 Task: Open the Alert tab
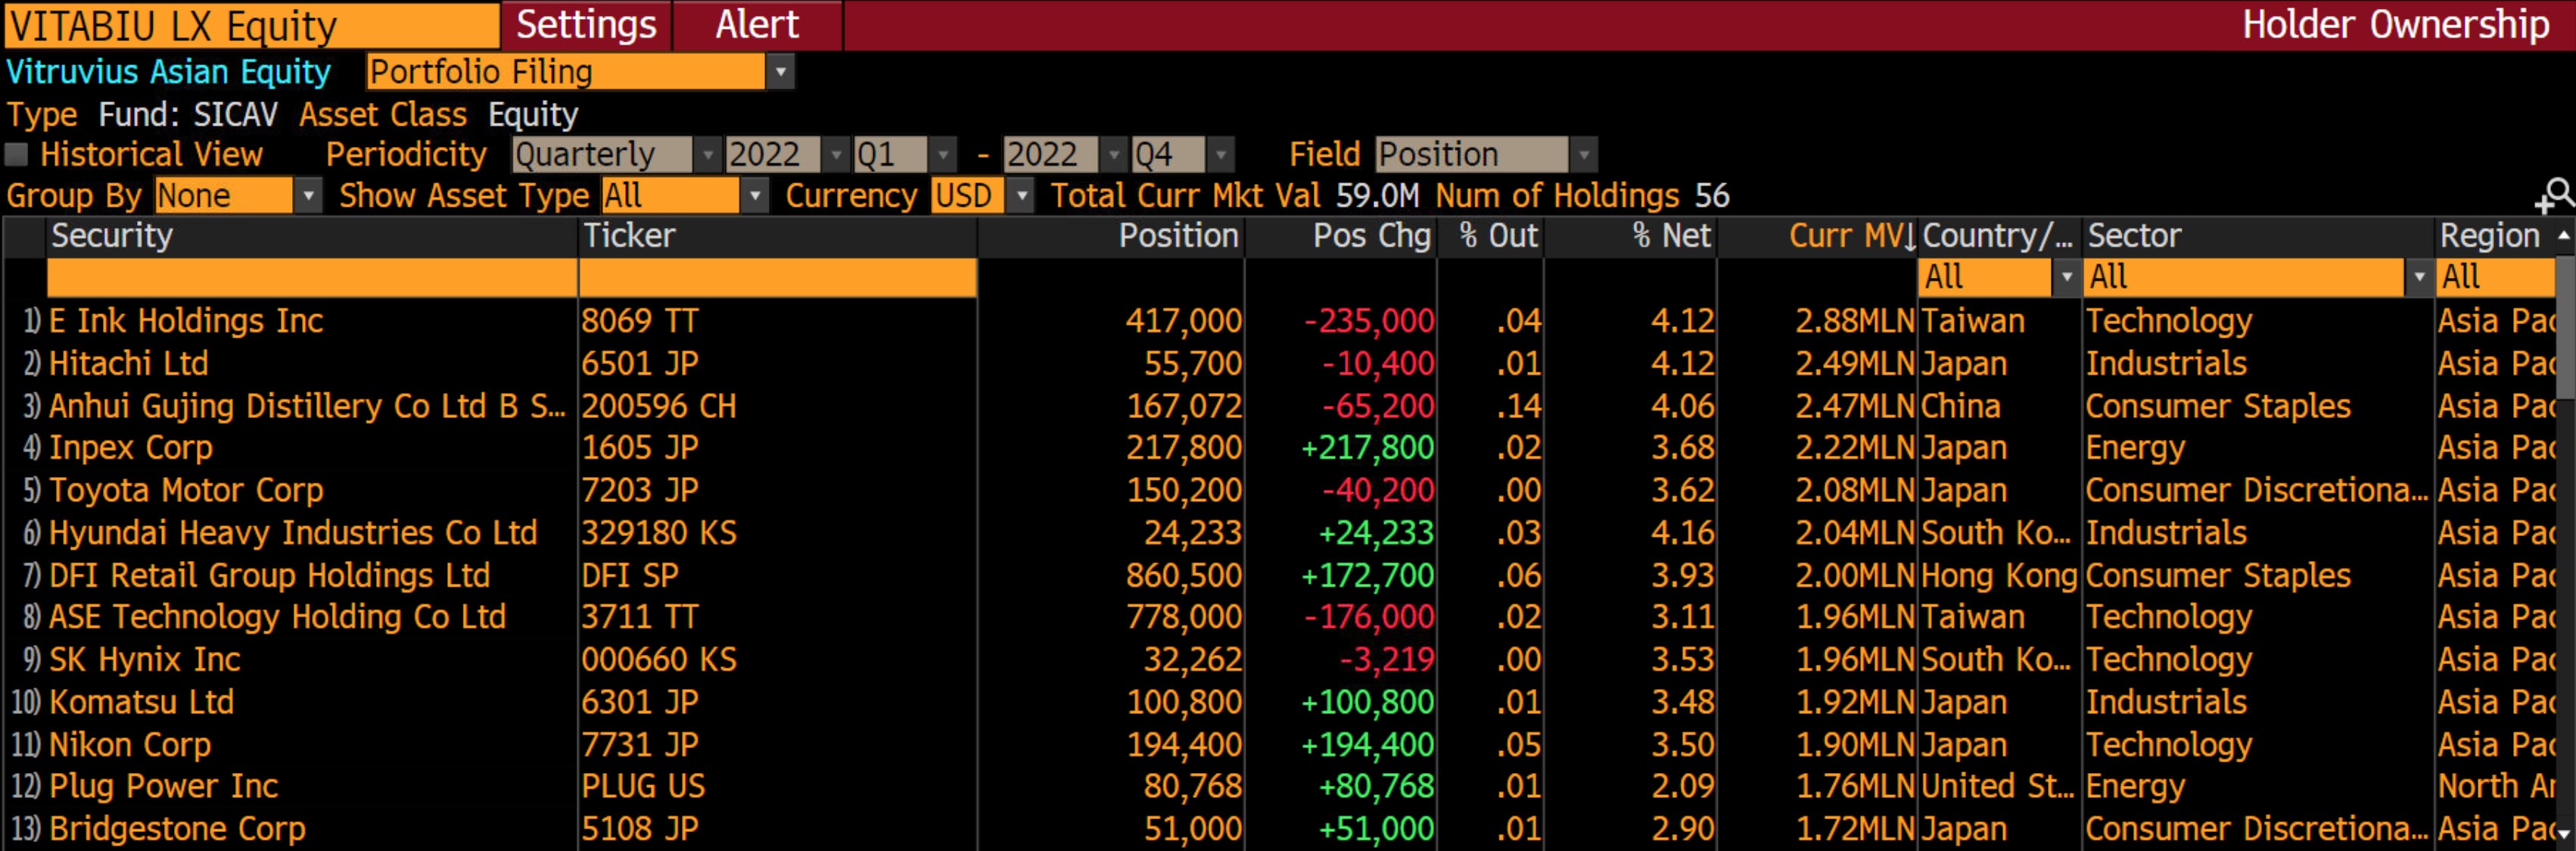757,24
